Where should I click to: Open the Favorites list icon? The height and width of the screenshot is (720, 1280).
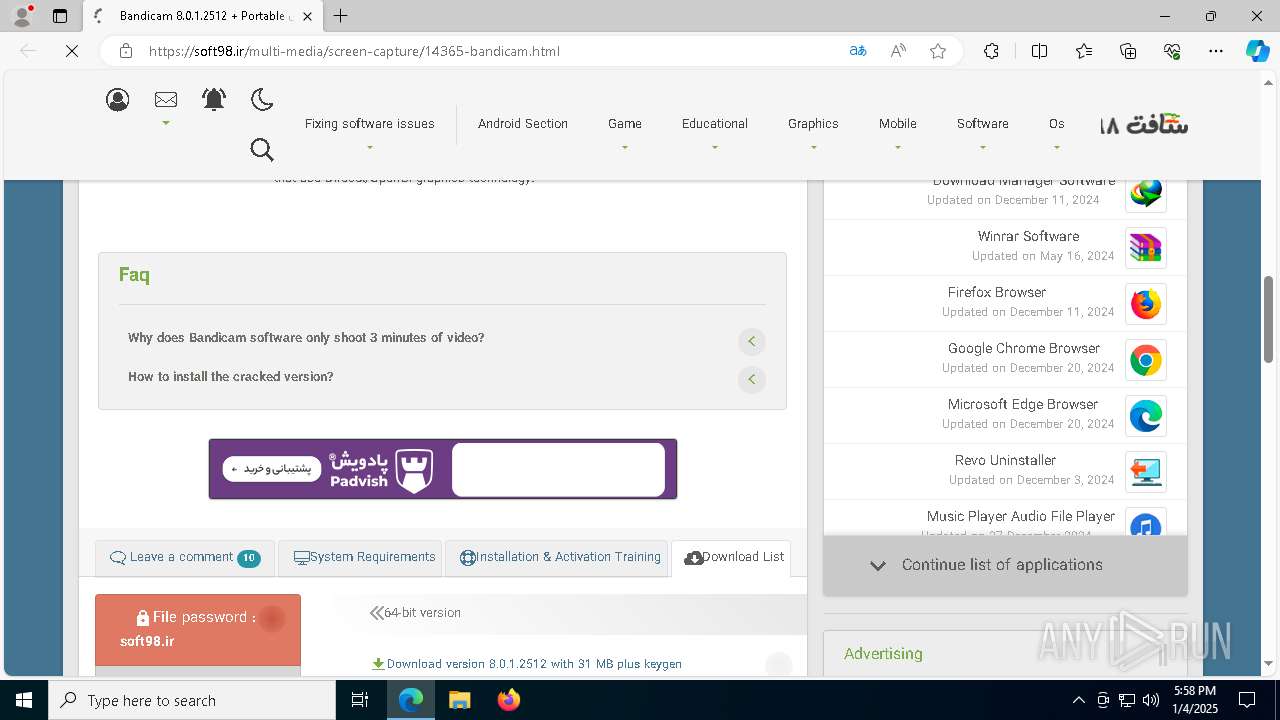tap(1084, 51)
